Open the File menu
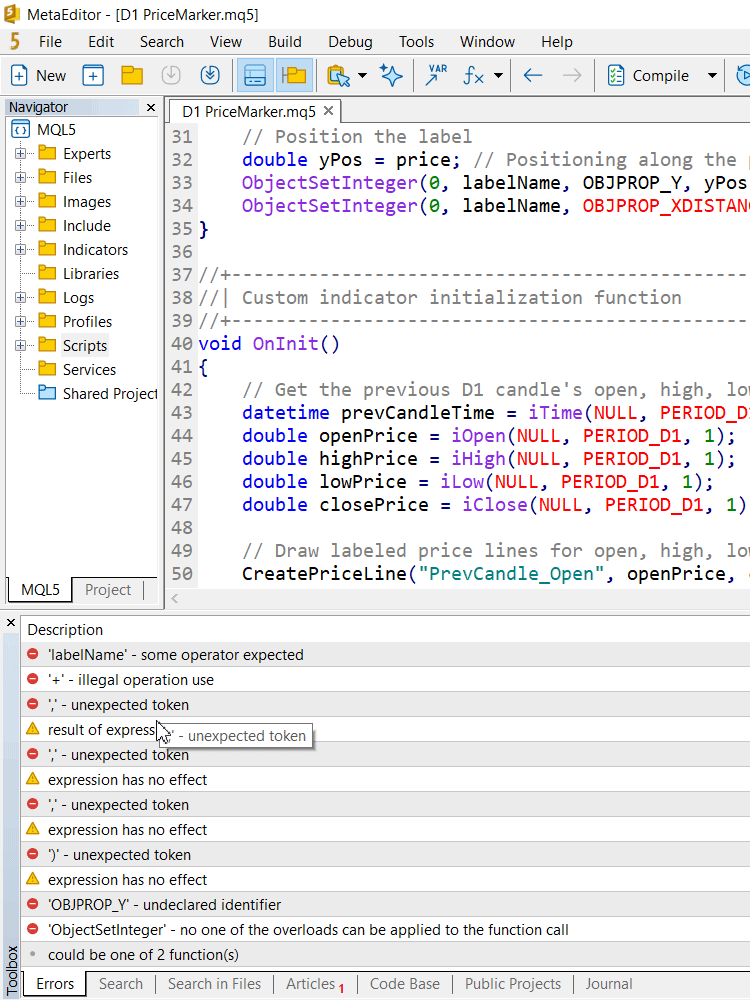Image resolution: width=750 pixels, height=1000 pixels. (50, 42)
